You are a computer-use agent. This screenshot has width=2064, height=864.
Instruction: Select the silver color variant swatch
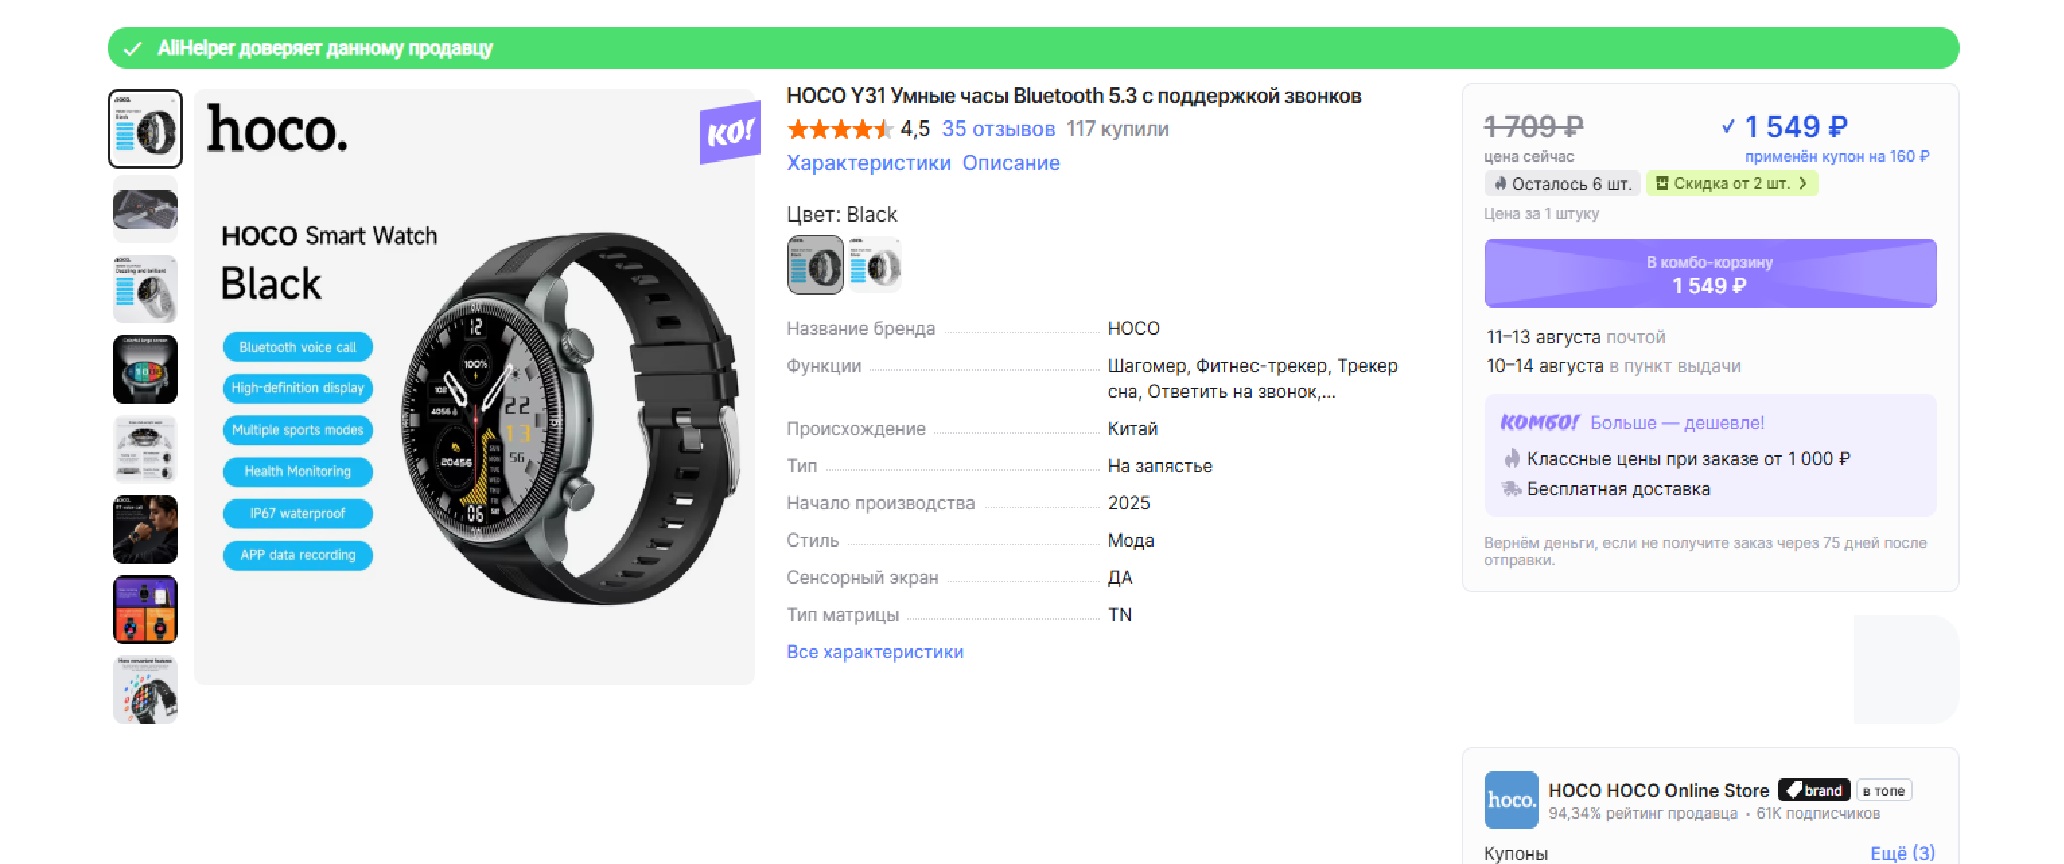[875, 265]
